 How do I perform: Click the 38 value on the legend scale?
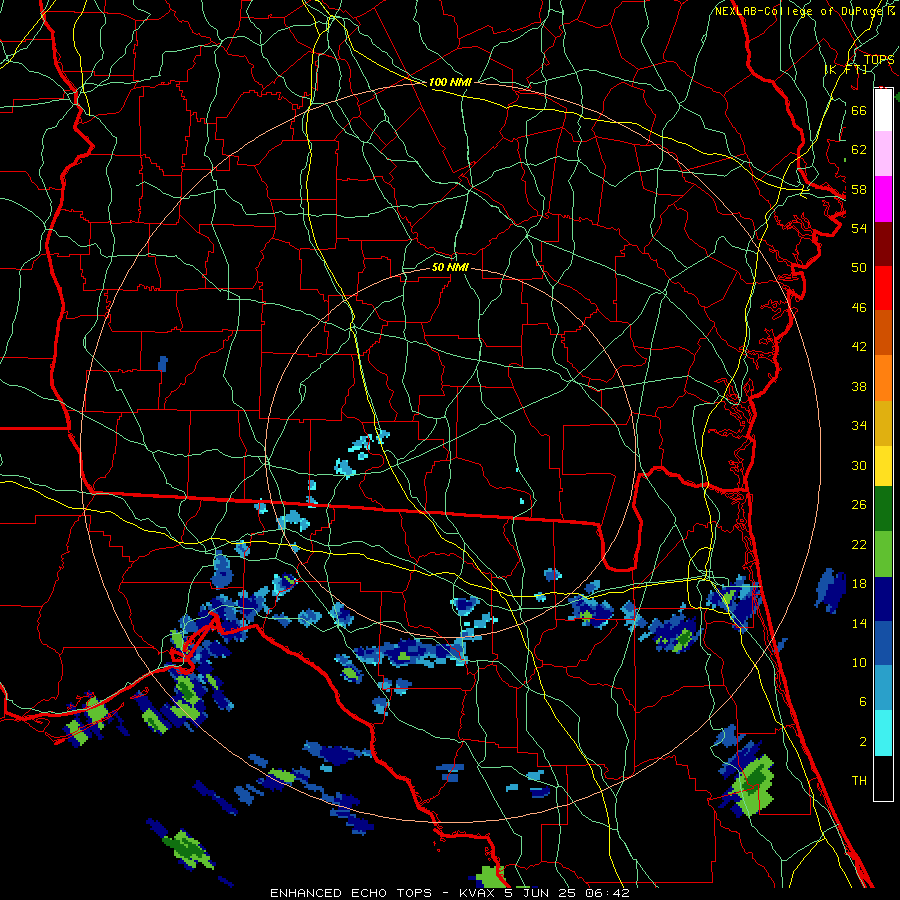859,386
